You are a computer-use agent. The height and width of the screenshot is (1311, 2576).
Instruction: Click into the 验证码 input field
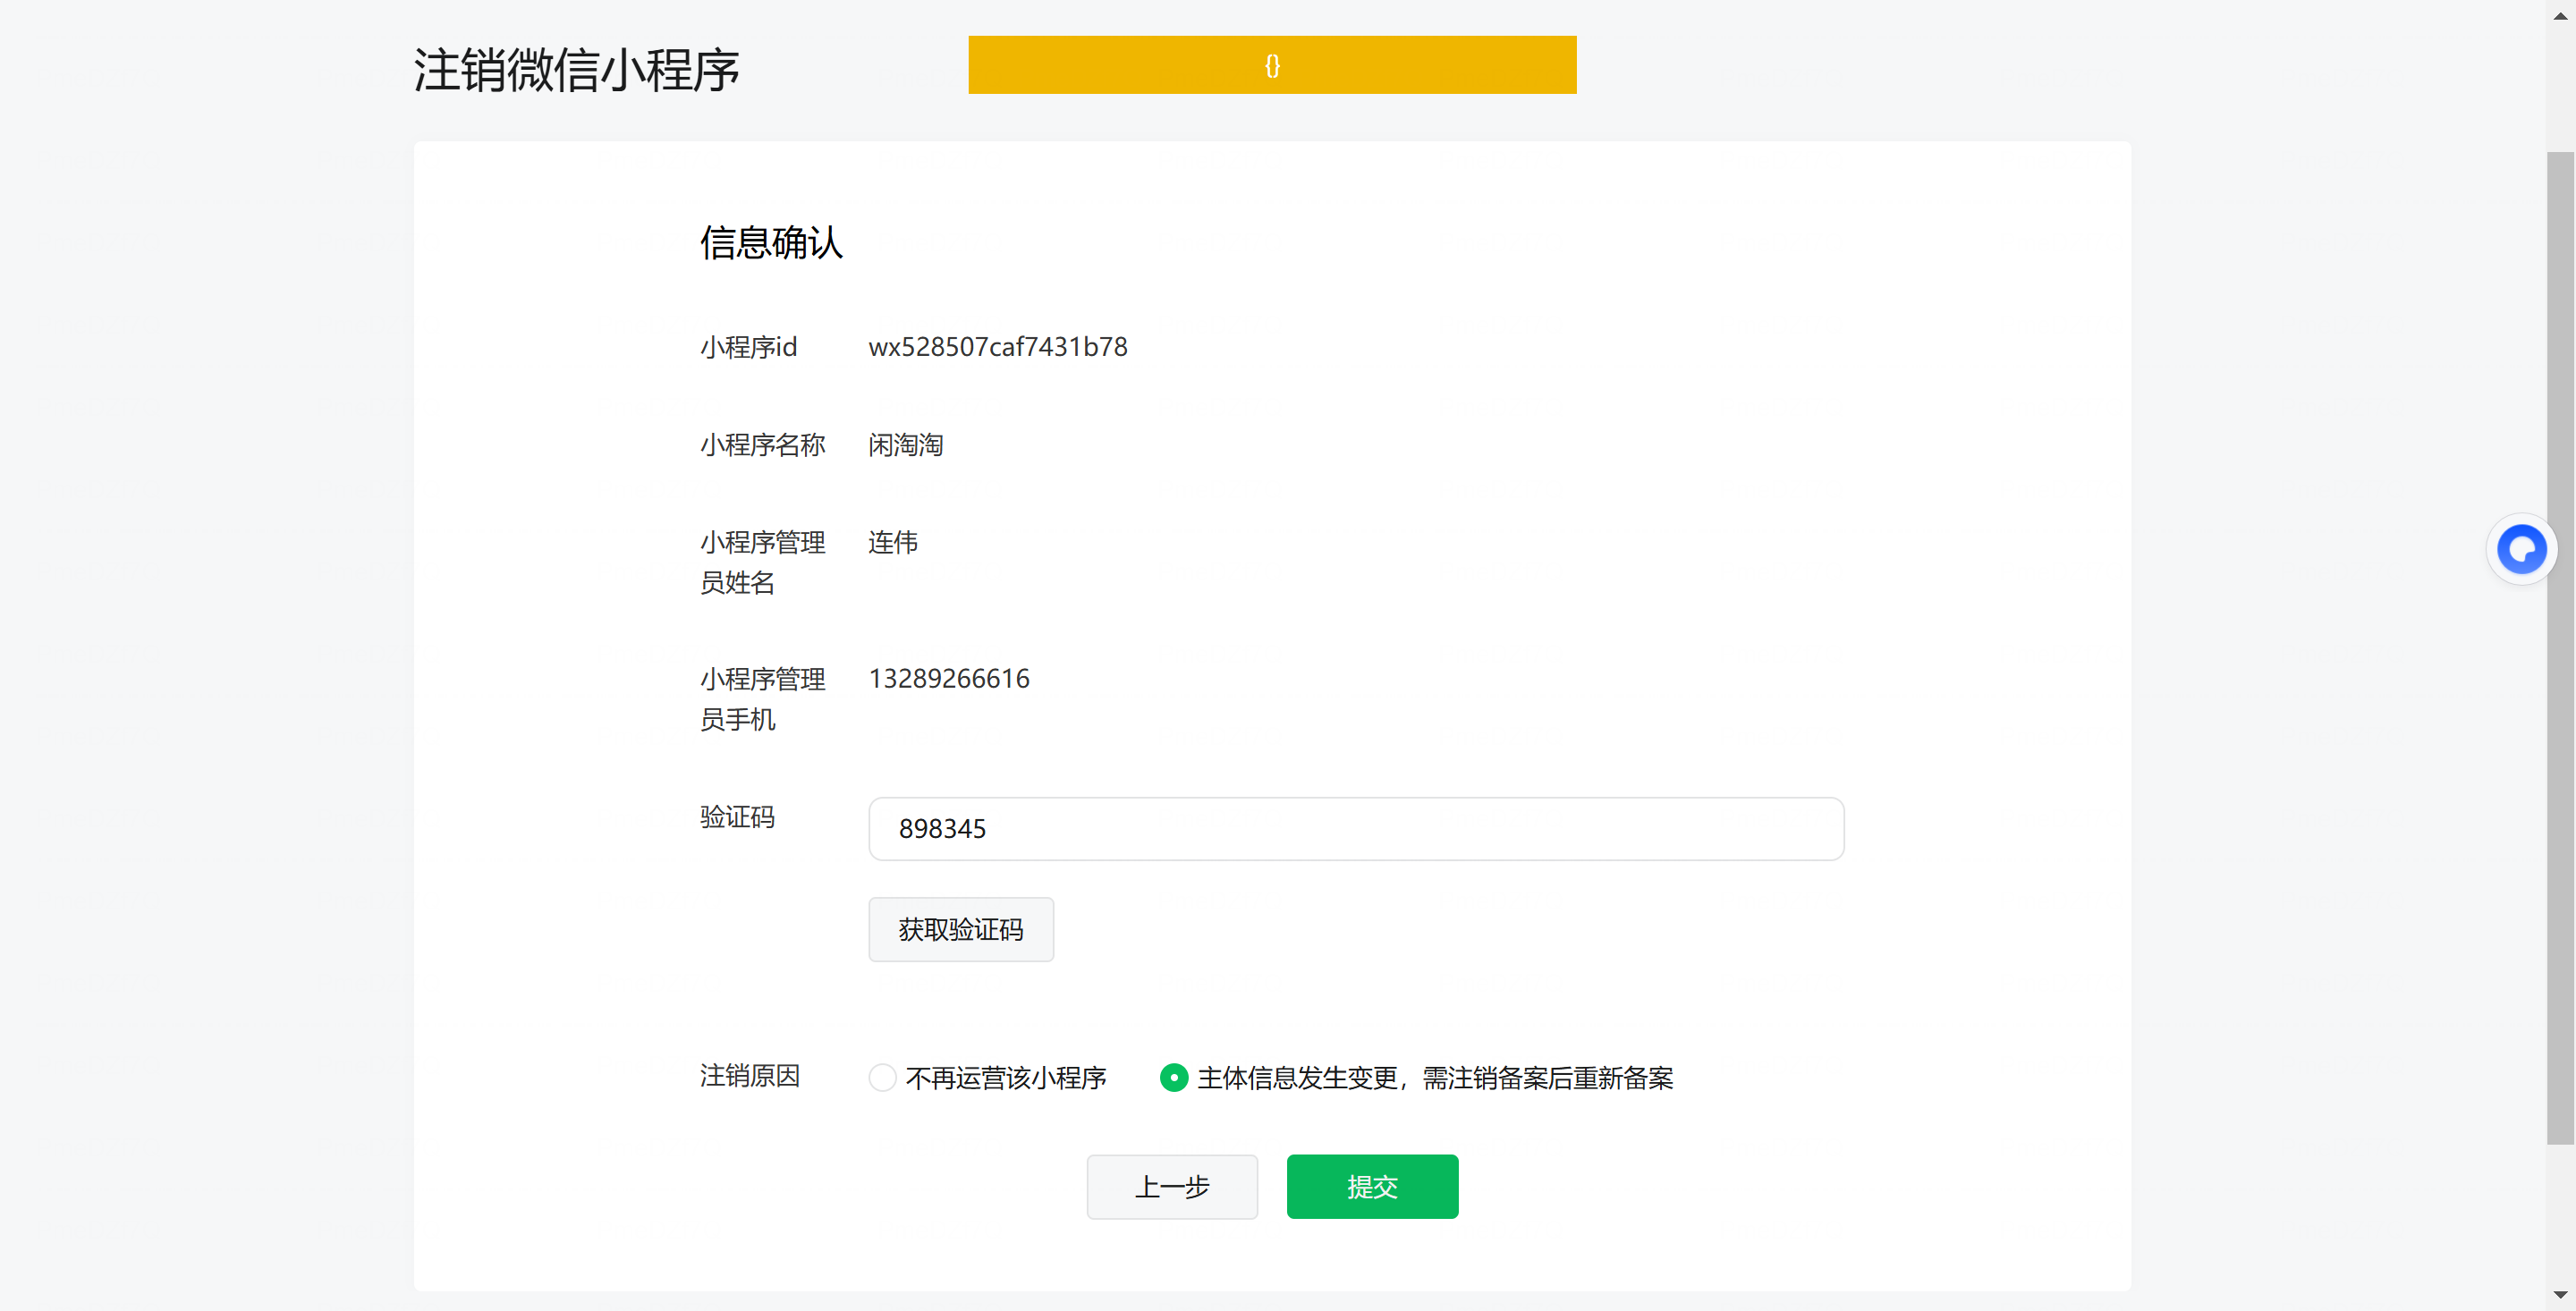1356,829
